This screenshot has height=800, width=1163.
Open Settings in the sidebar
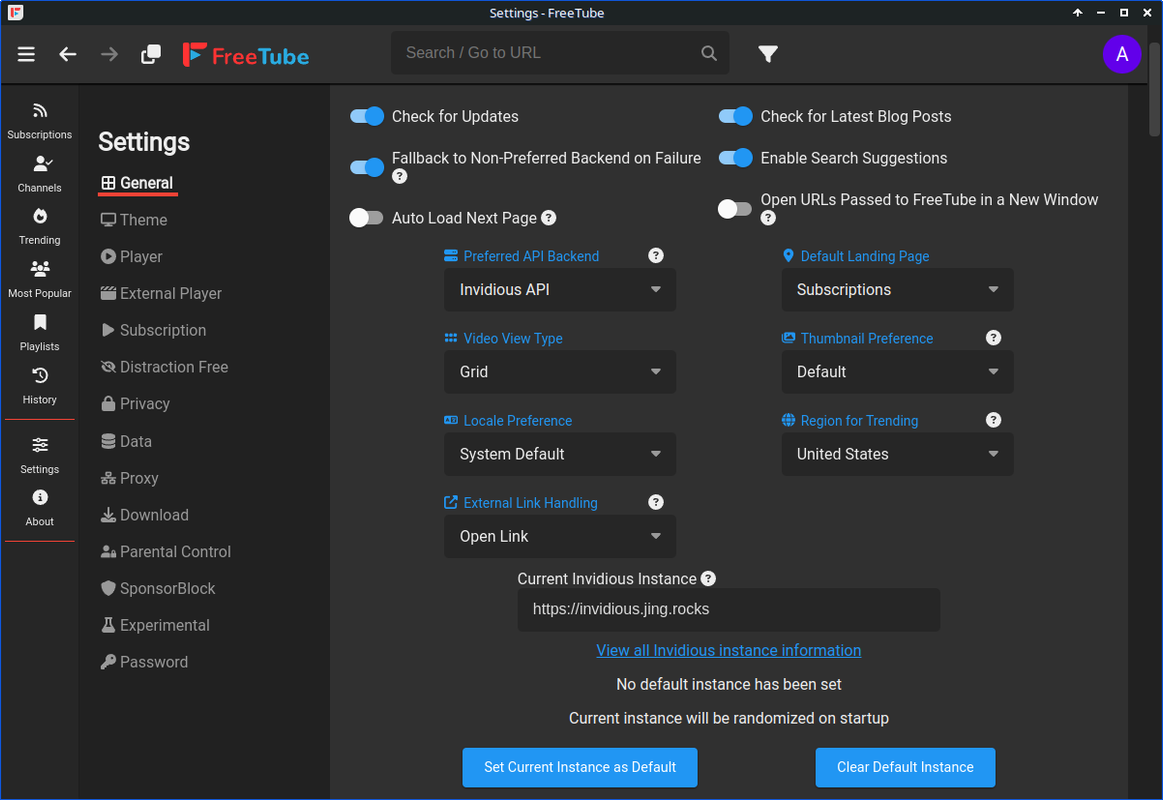point(39,456)
